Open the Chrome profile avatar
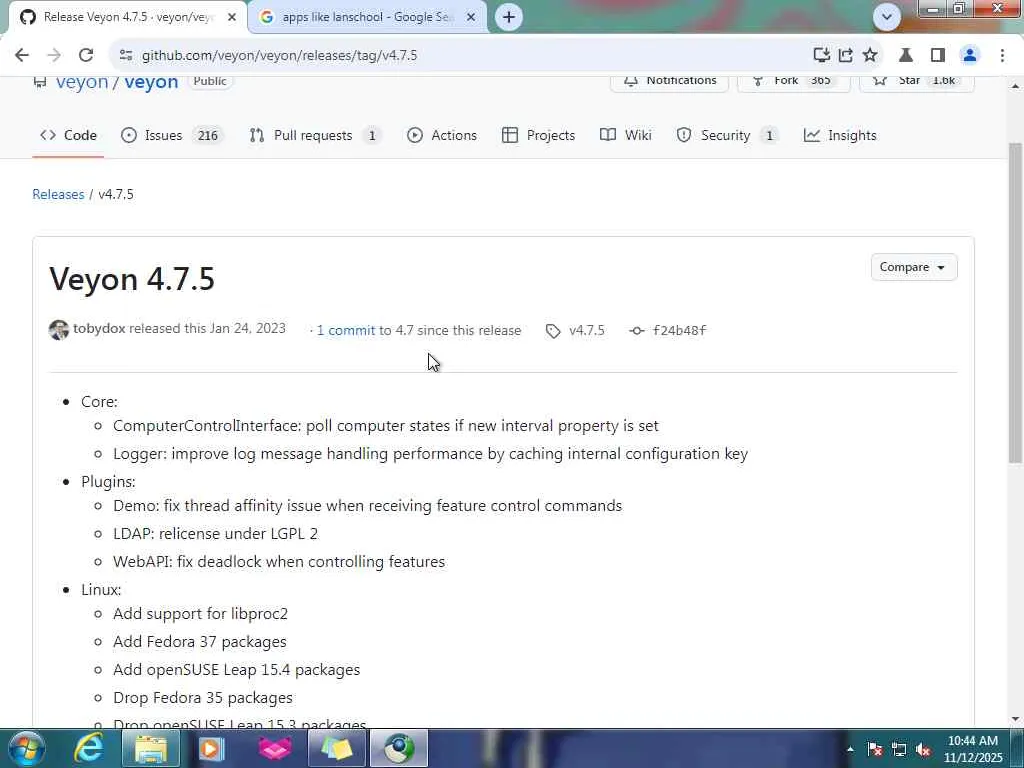The width and height of the screenshot is (1024, 768). (970, 55)
